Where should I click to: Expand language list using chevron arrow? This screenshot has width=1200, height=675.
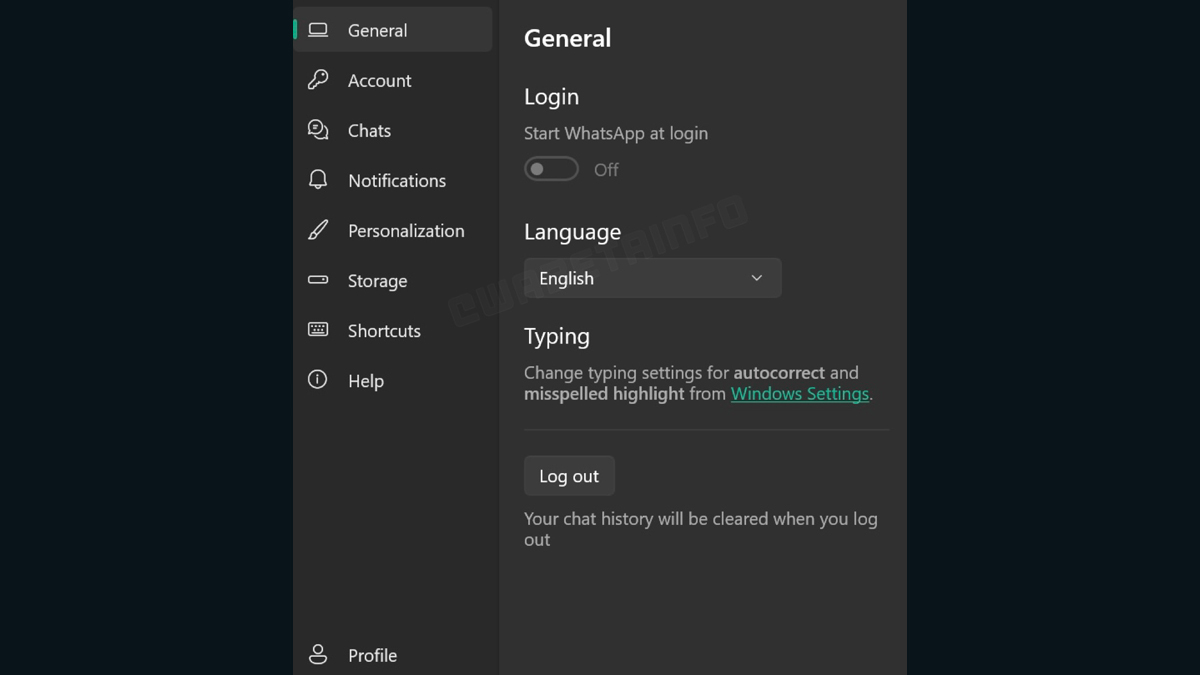(757, 278)
